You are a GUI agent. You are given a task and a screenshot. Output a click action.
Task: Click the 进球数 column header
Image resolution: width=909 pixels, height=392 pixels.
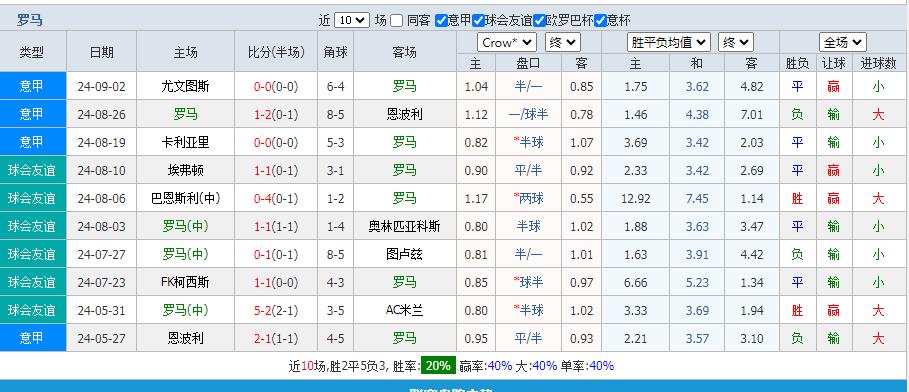[878, 63]
